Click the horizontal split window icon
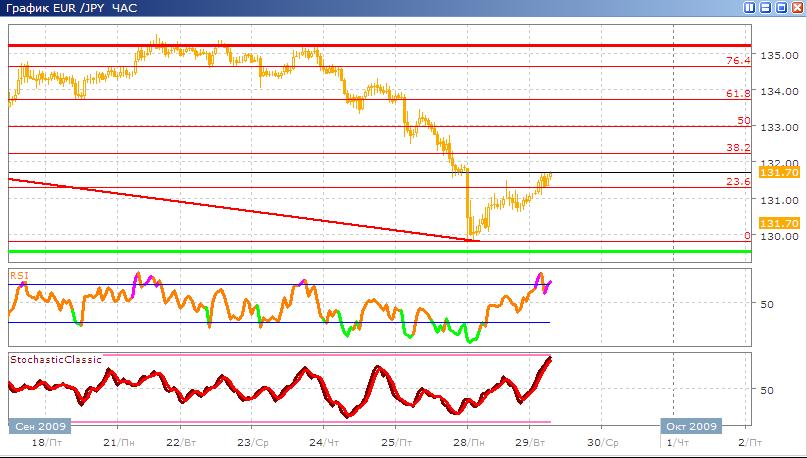This screenshot has height=458, width=807. (x=765, y=7)
